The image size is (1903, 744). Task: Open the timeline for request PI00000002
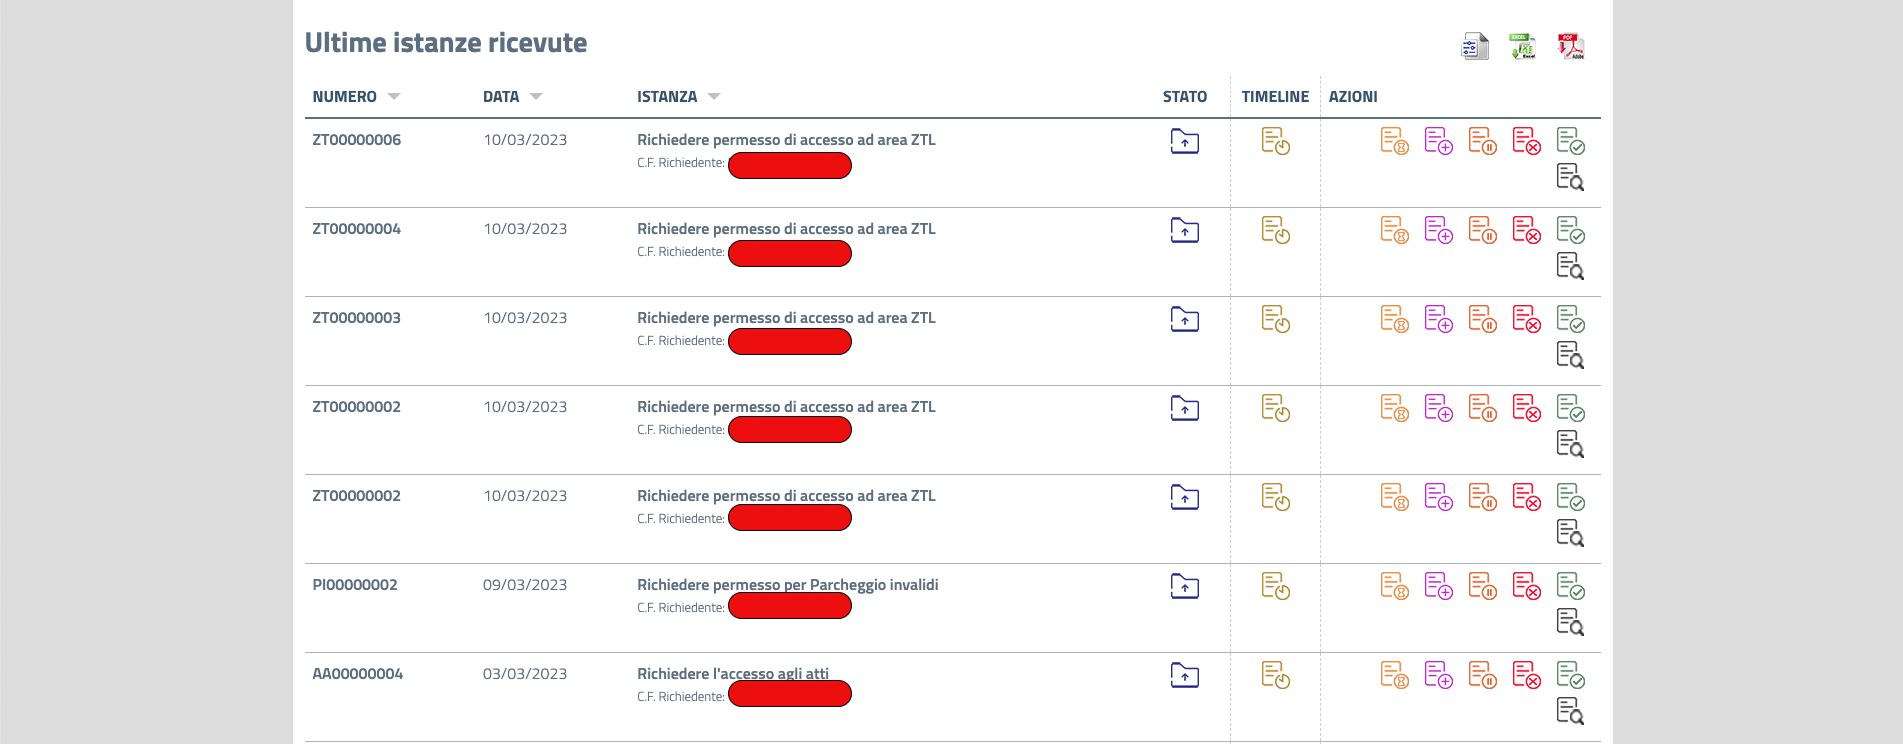coord(1275,586)
